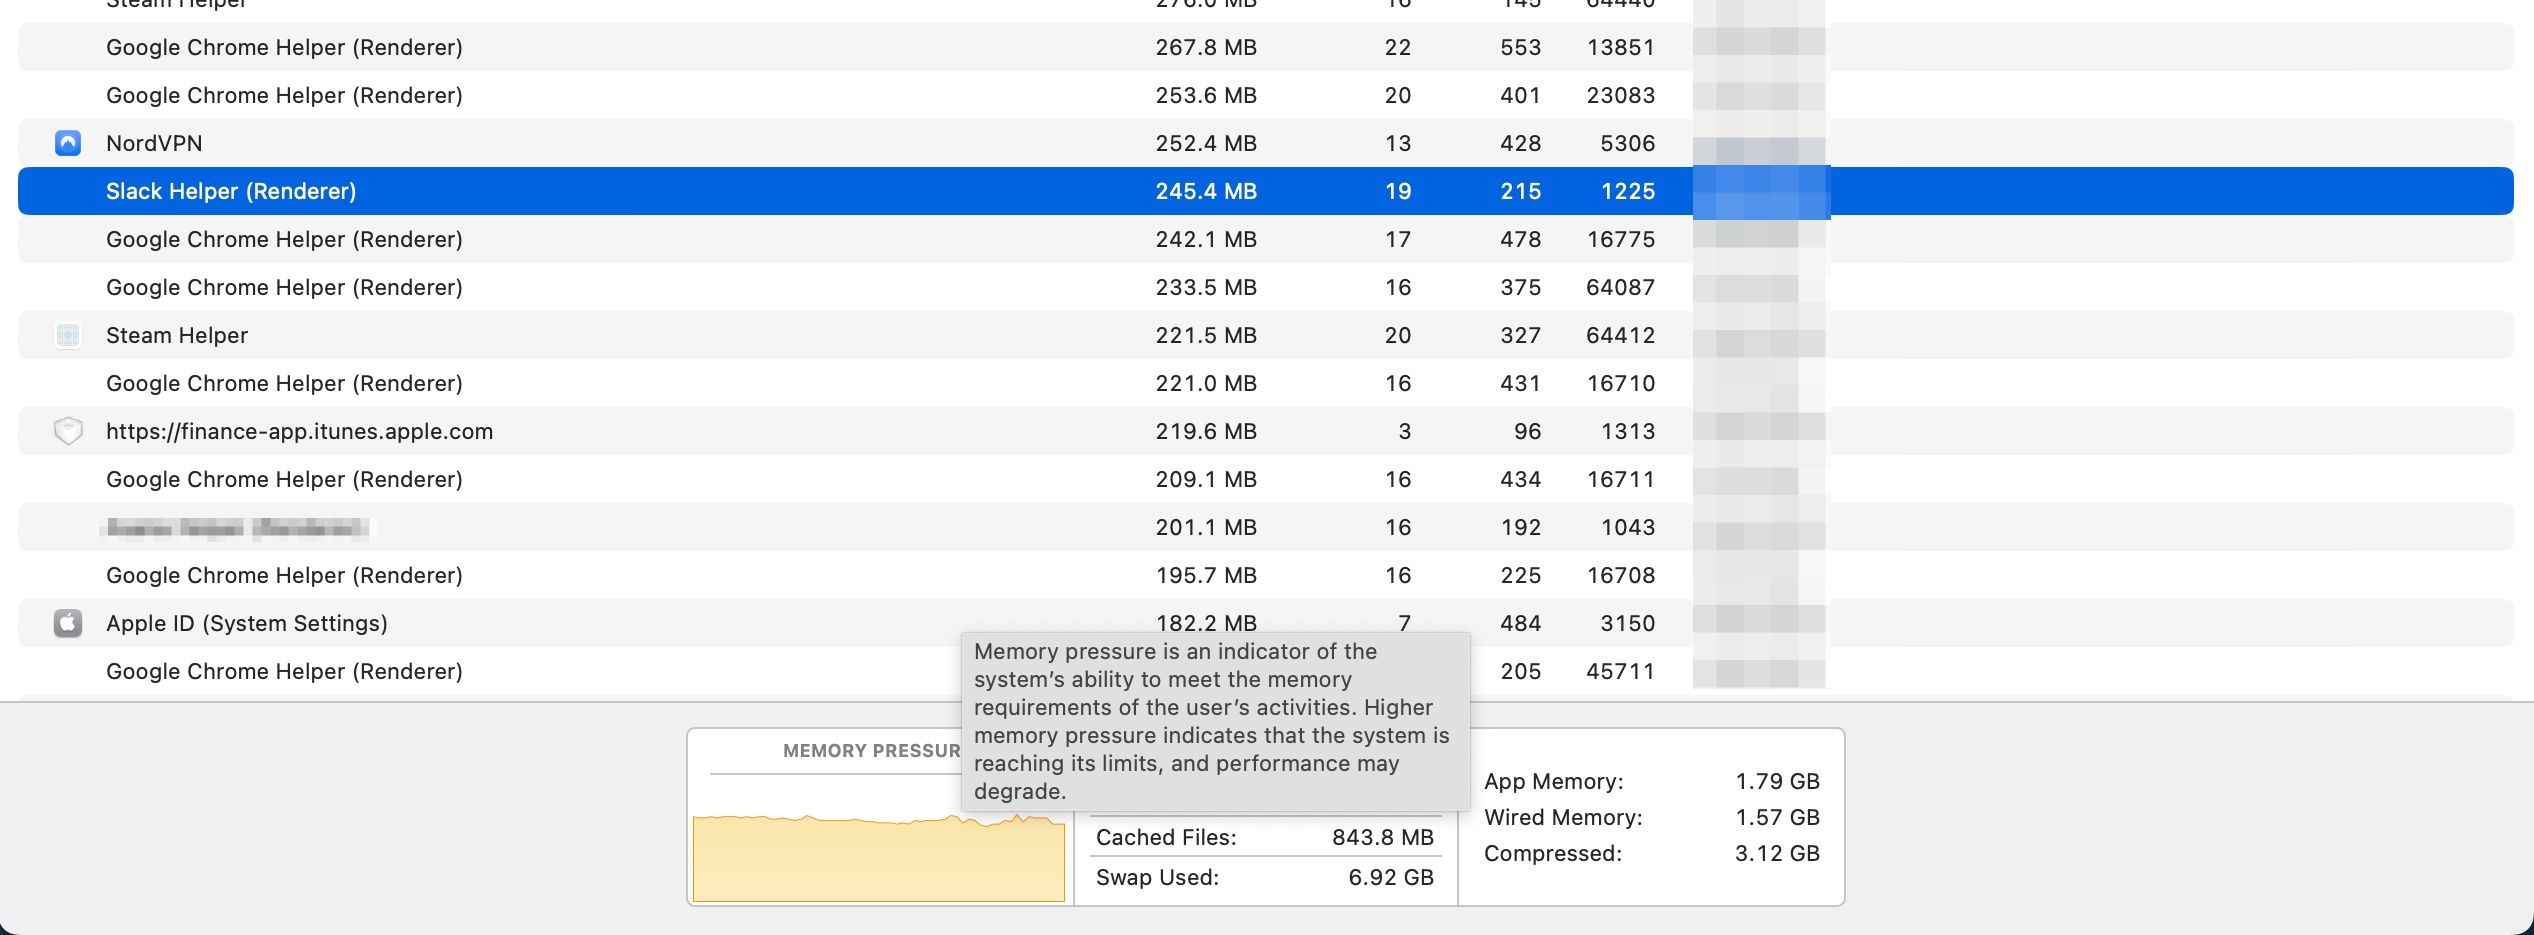Select the Steam Helper 221.5 MB process

(x=177, y=335)
